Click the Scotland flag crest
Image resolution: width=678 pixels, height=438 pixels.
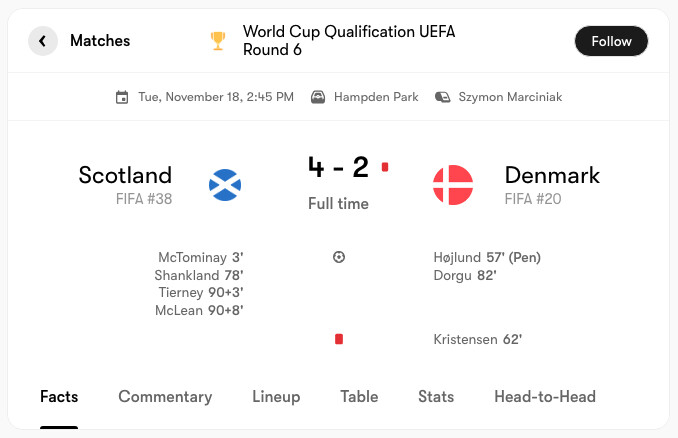[x=224, y=185]
